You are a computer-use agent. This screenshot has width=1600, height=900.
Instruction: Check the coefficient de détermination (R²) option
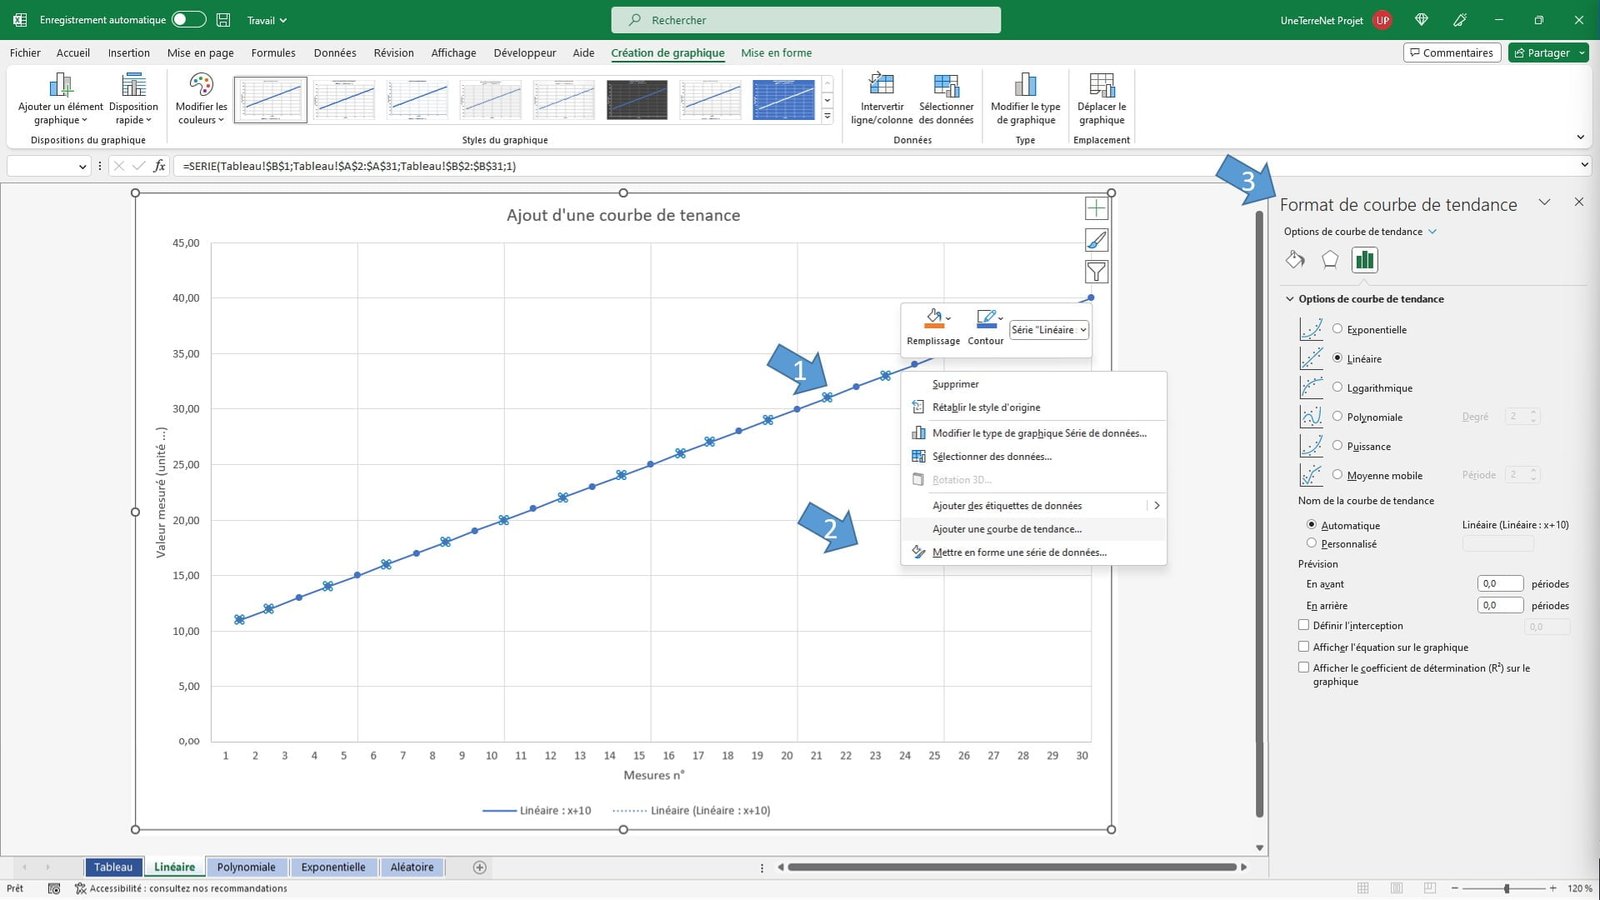[x=1304, y=667]
